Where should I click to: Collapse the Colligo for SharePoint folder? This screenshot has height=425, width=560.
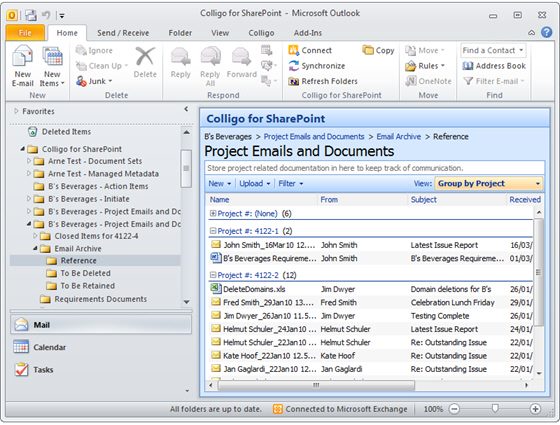click(x=22, y=149)
